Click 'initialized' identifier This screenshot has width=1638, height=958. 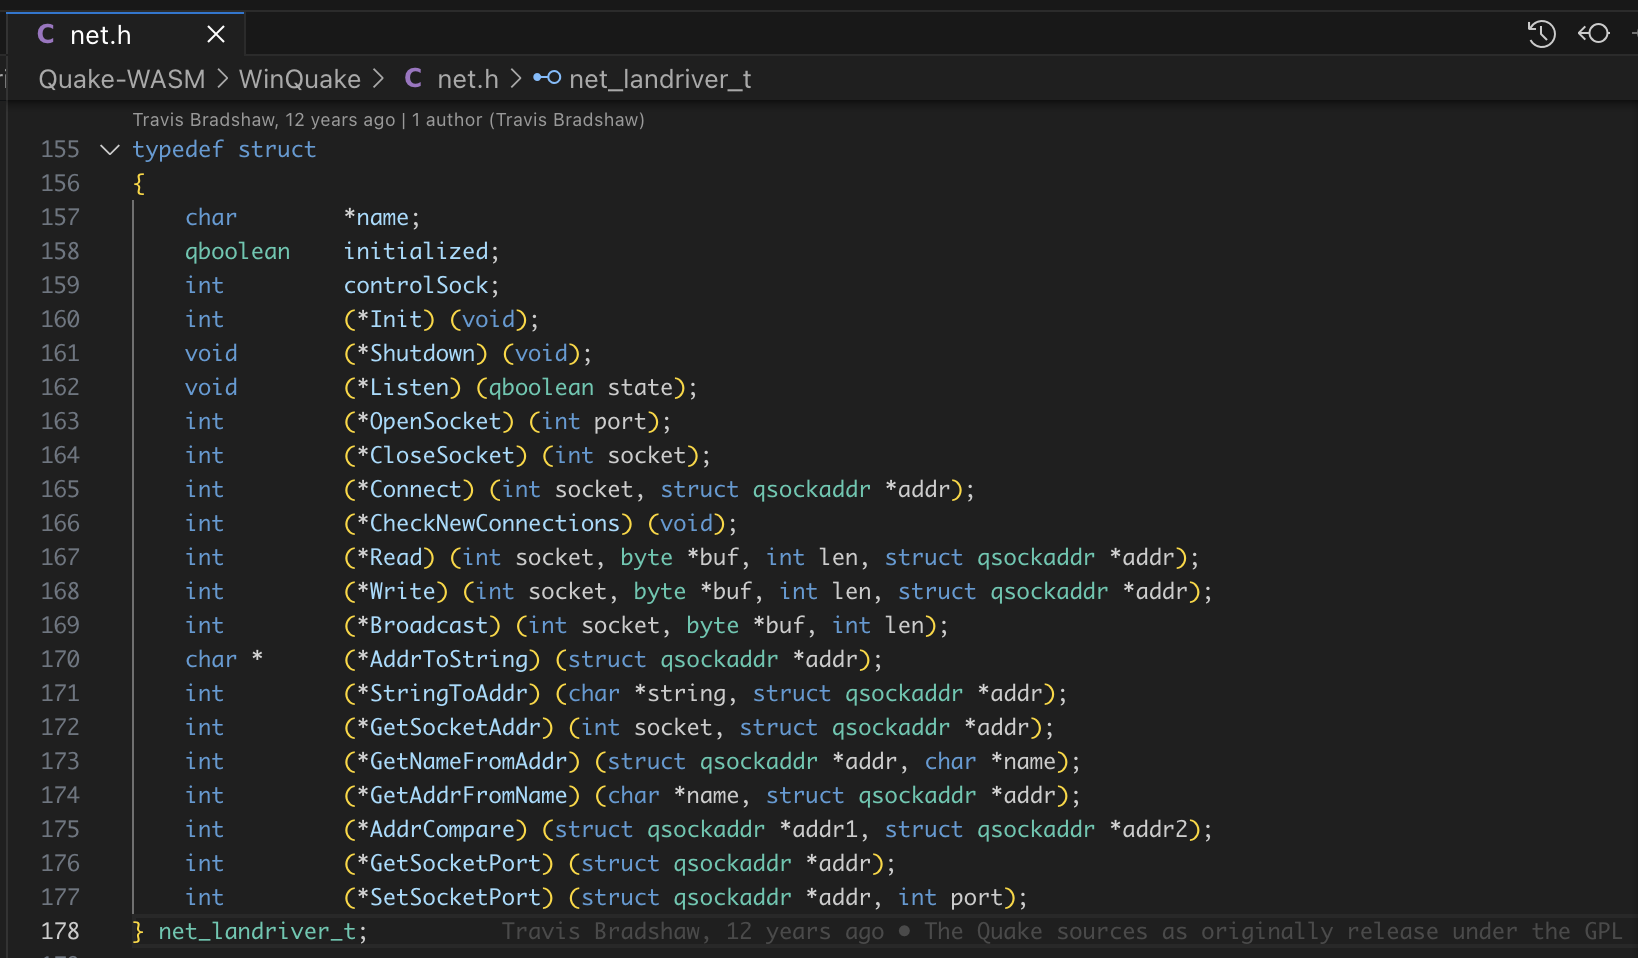416,252
